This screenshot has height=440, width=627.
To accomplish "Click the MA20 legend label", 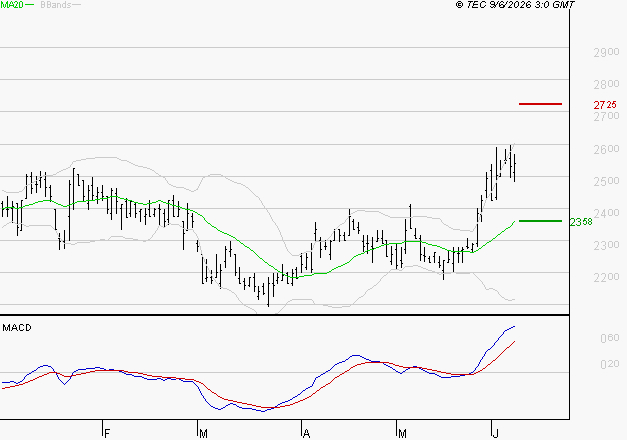I will (x=12, y=5).
